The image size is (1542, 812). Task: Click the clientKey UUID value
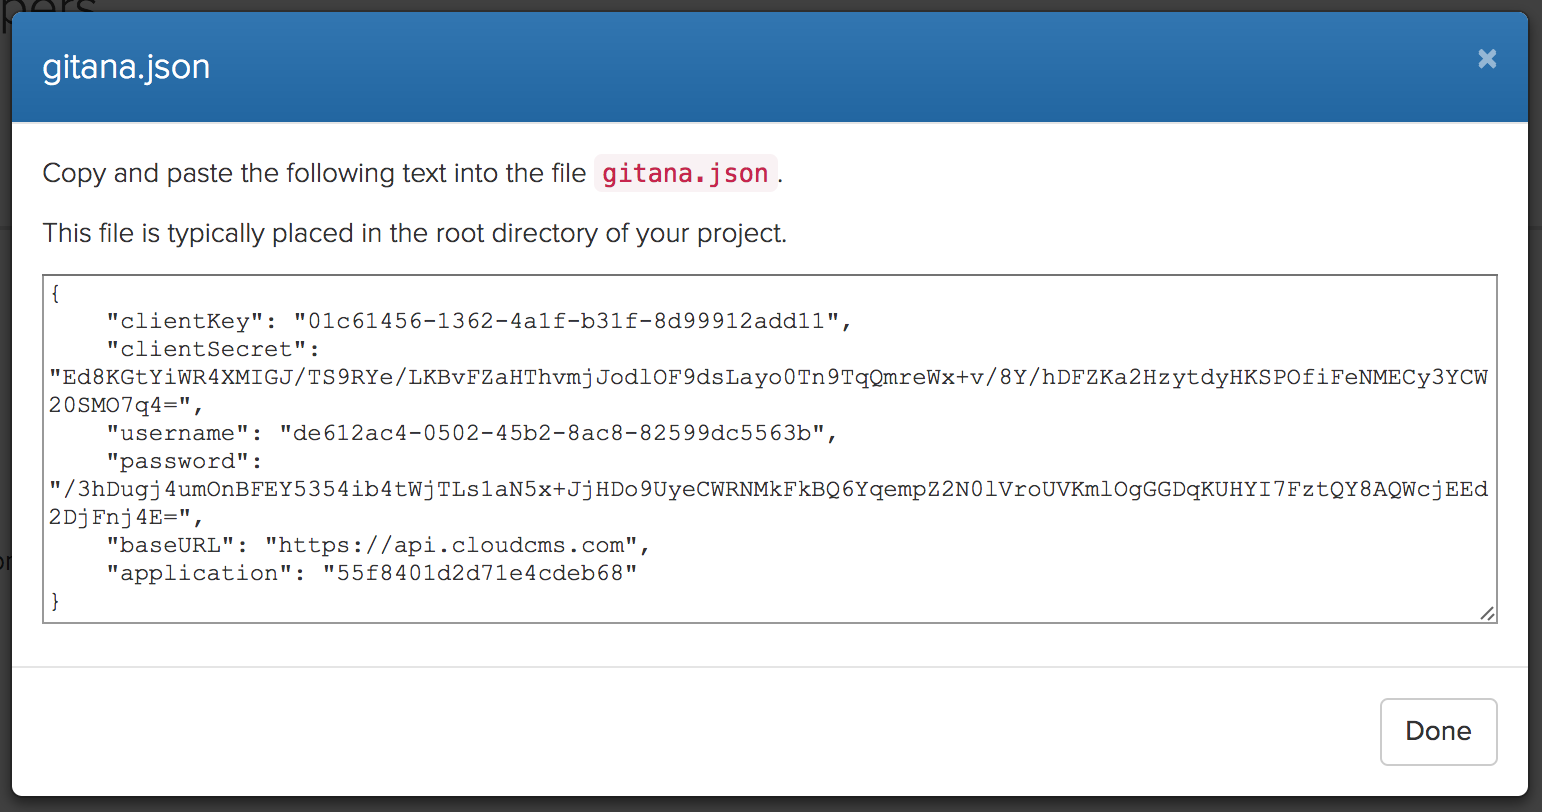pyautogui.click(x=566, y=321)
